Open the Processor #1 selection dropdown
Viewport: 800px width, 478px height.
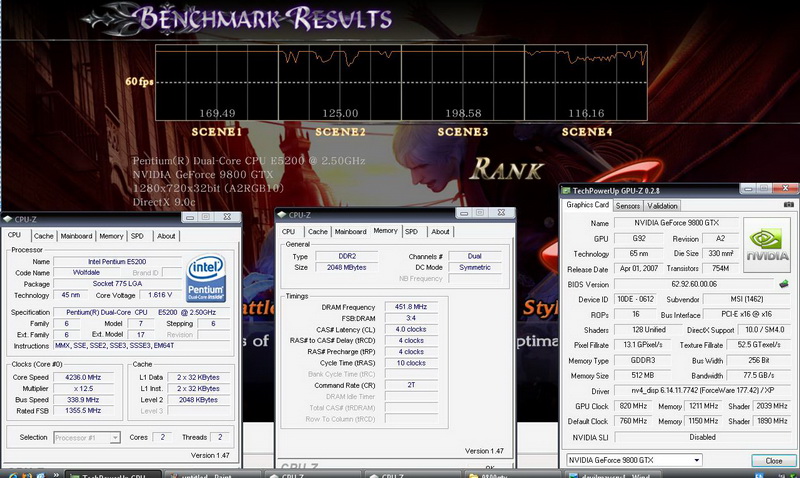(x=87, y=438)
